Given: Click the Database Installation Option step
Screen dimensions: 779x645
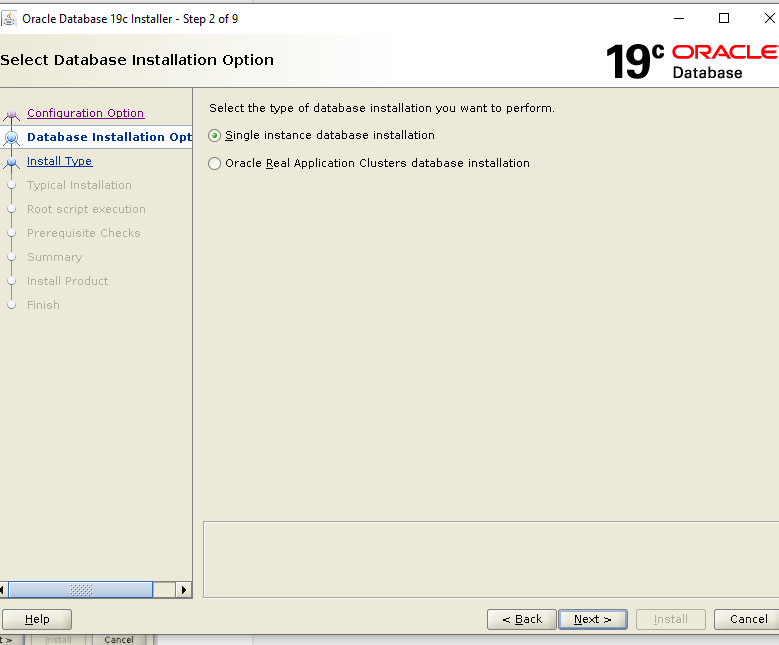Looking at the screenshot, I should pos(109,137).
